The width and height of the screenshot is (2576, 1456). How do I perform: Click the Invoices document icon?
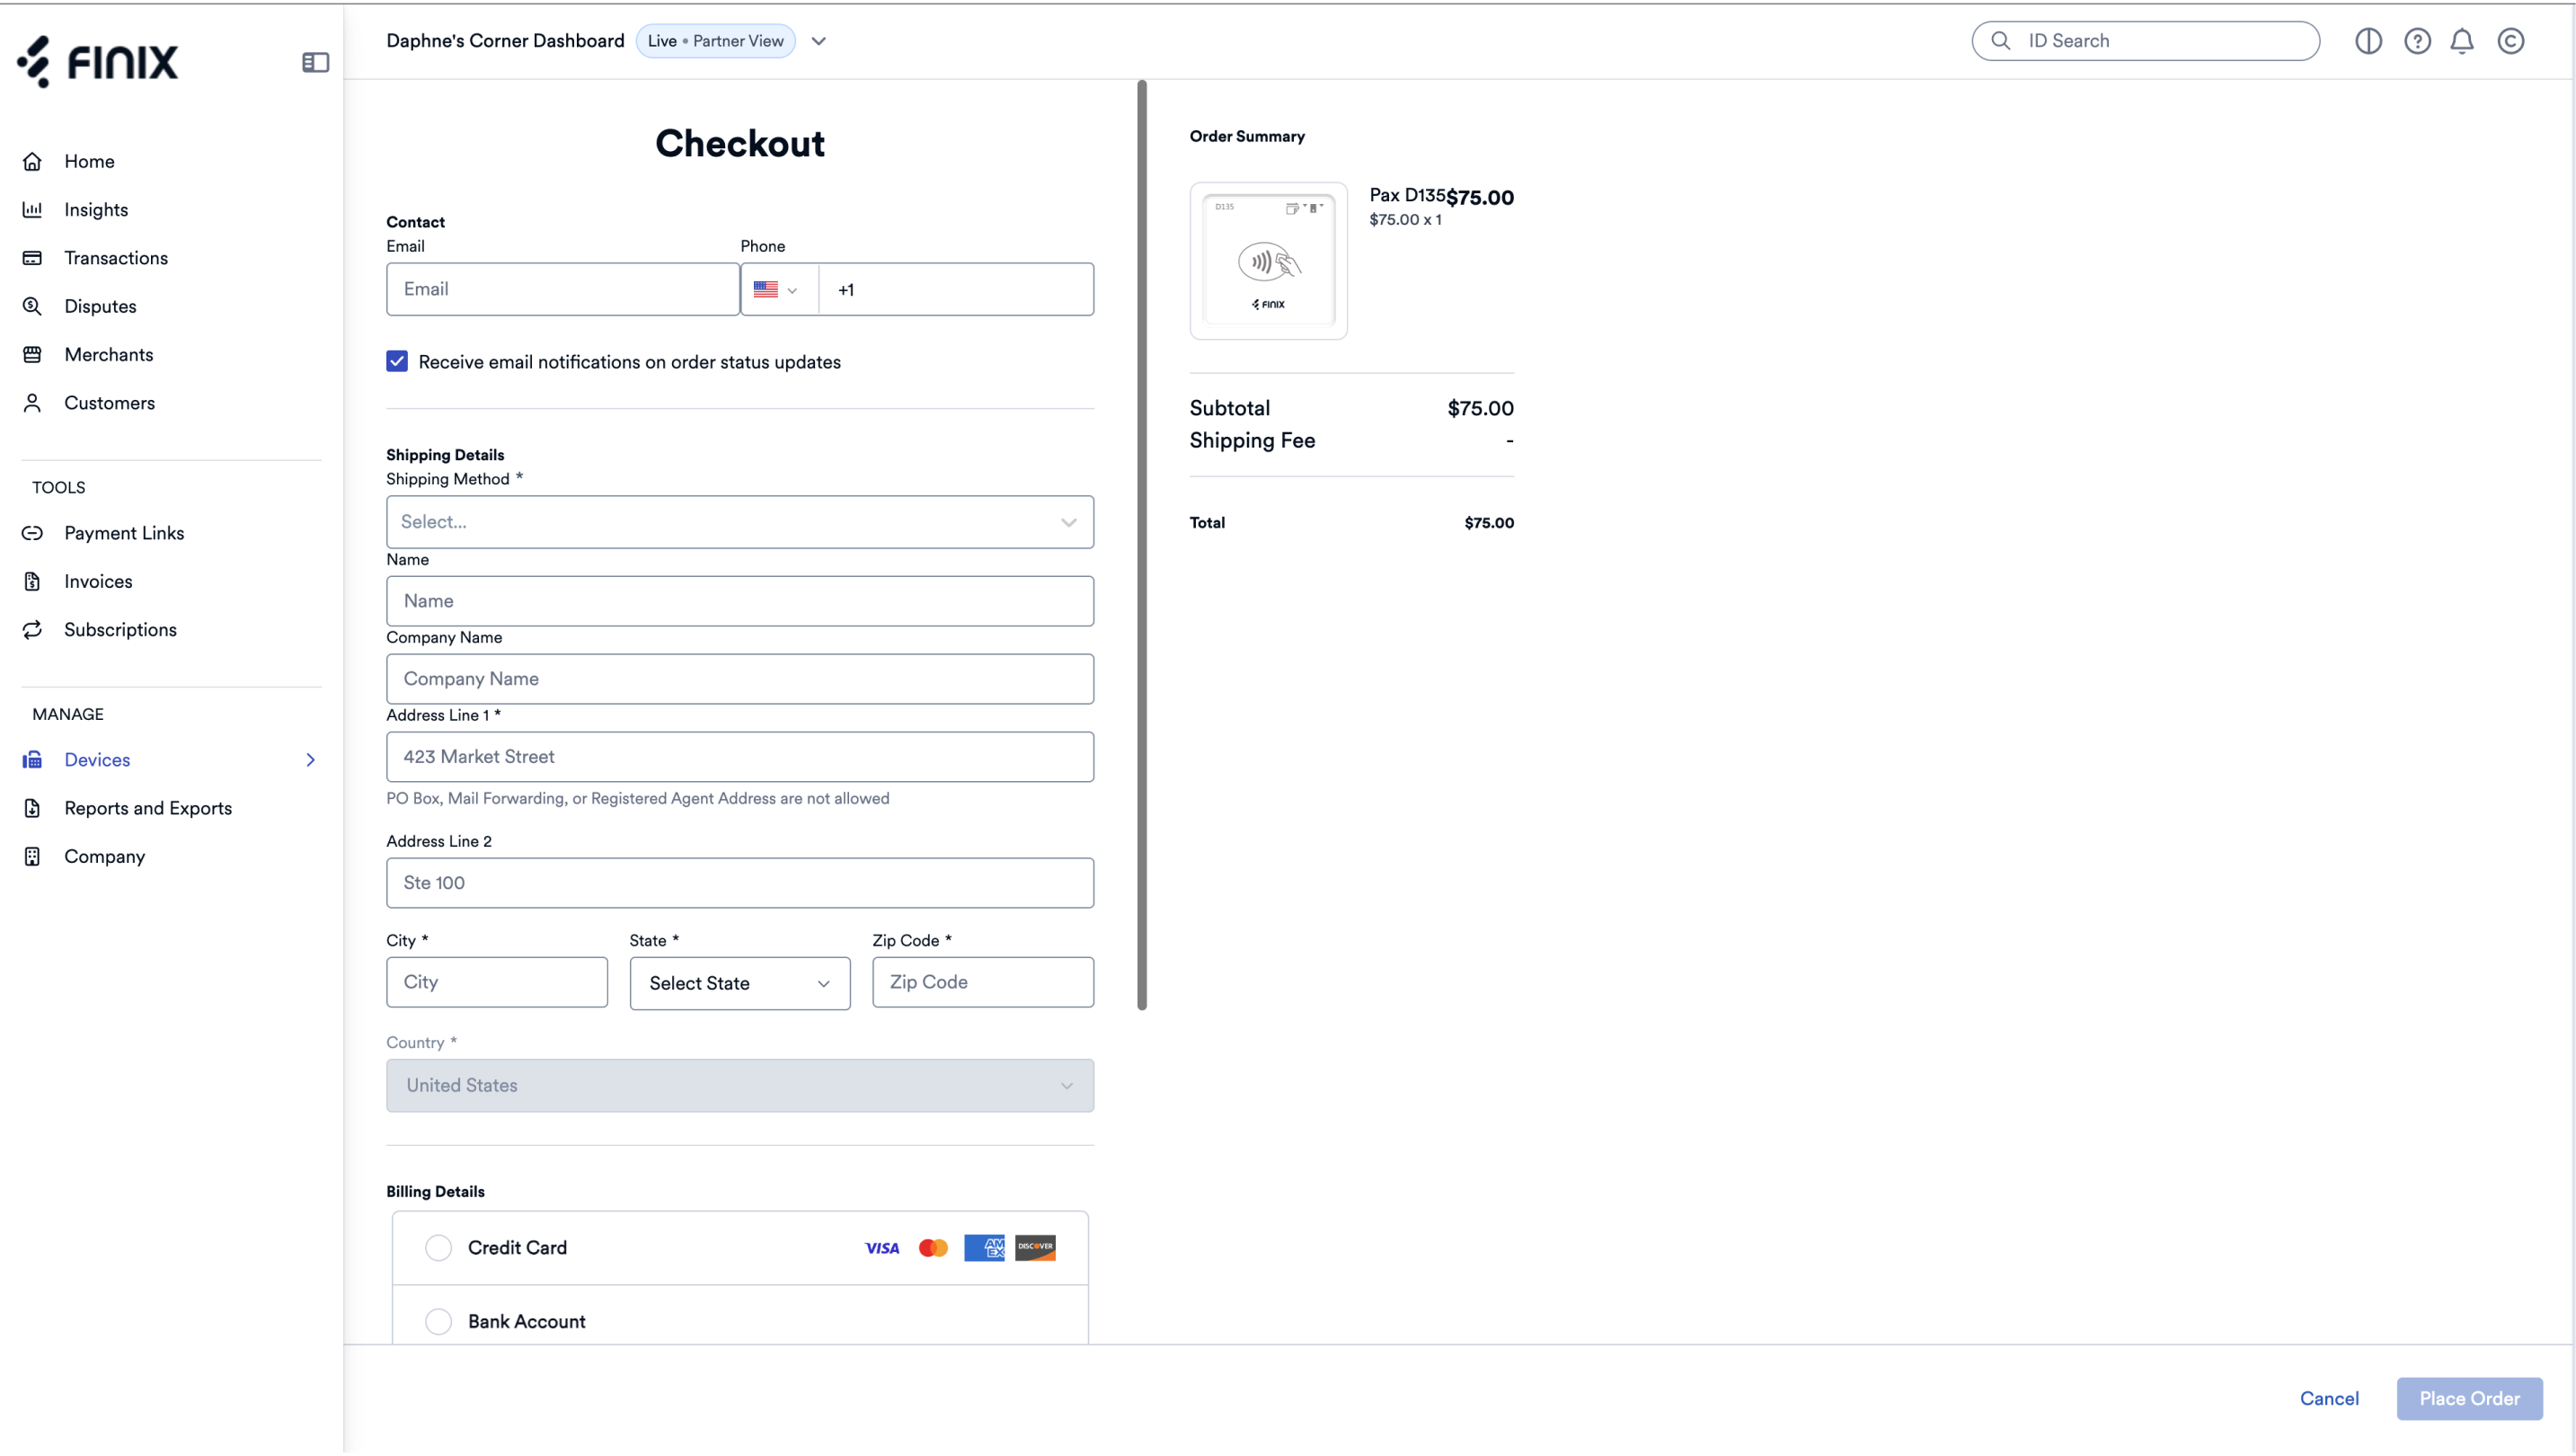point(32,581)
